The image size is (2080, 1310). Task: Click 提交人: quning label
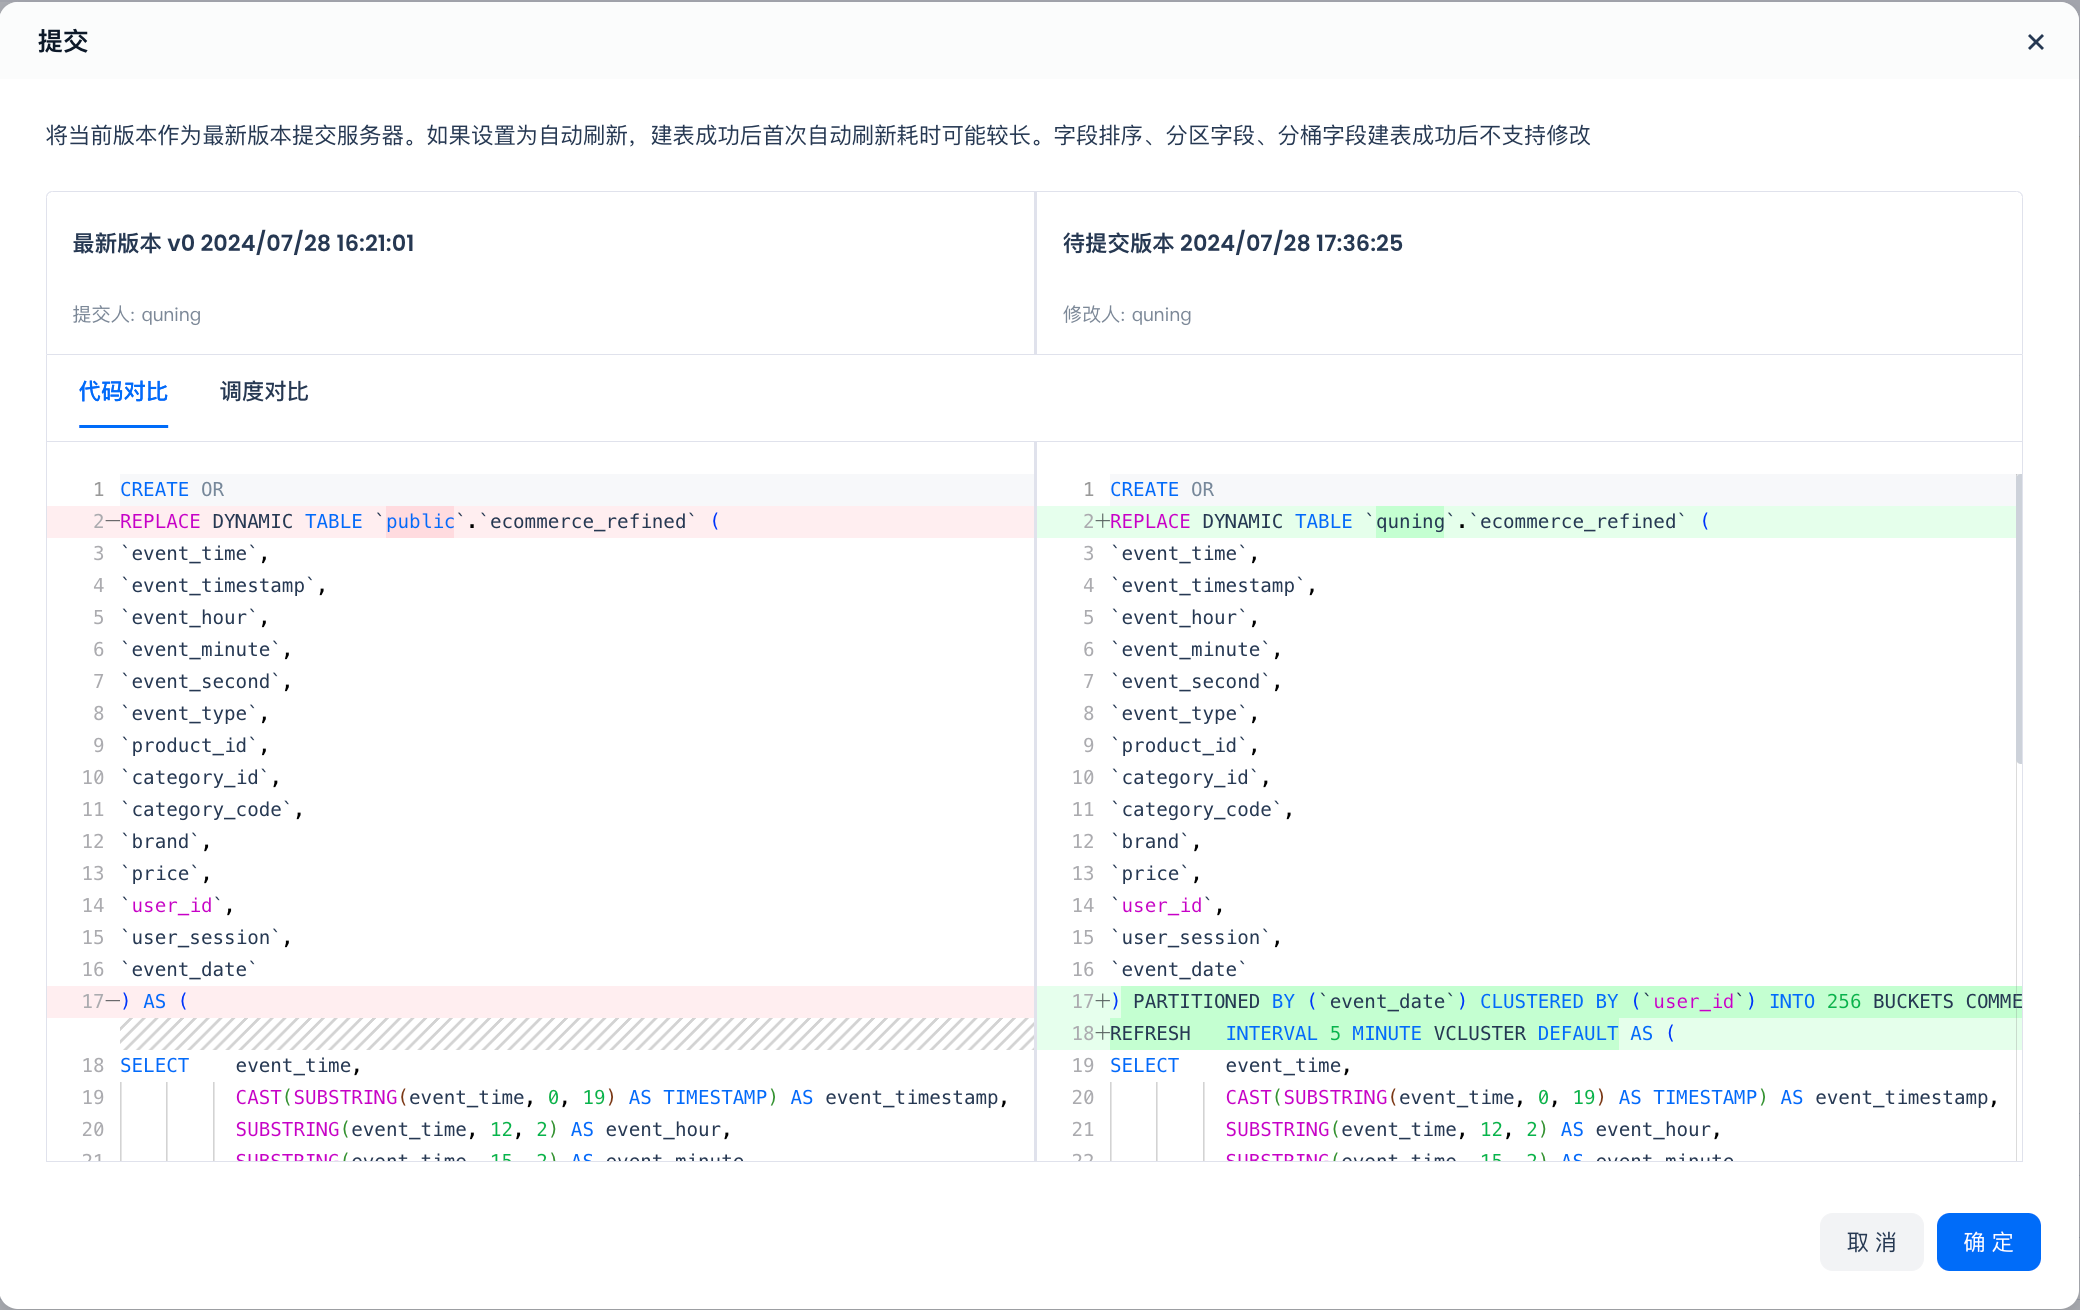[137, 315]
